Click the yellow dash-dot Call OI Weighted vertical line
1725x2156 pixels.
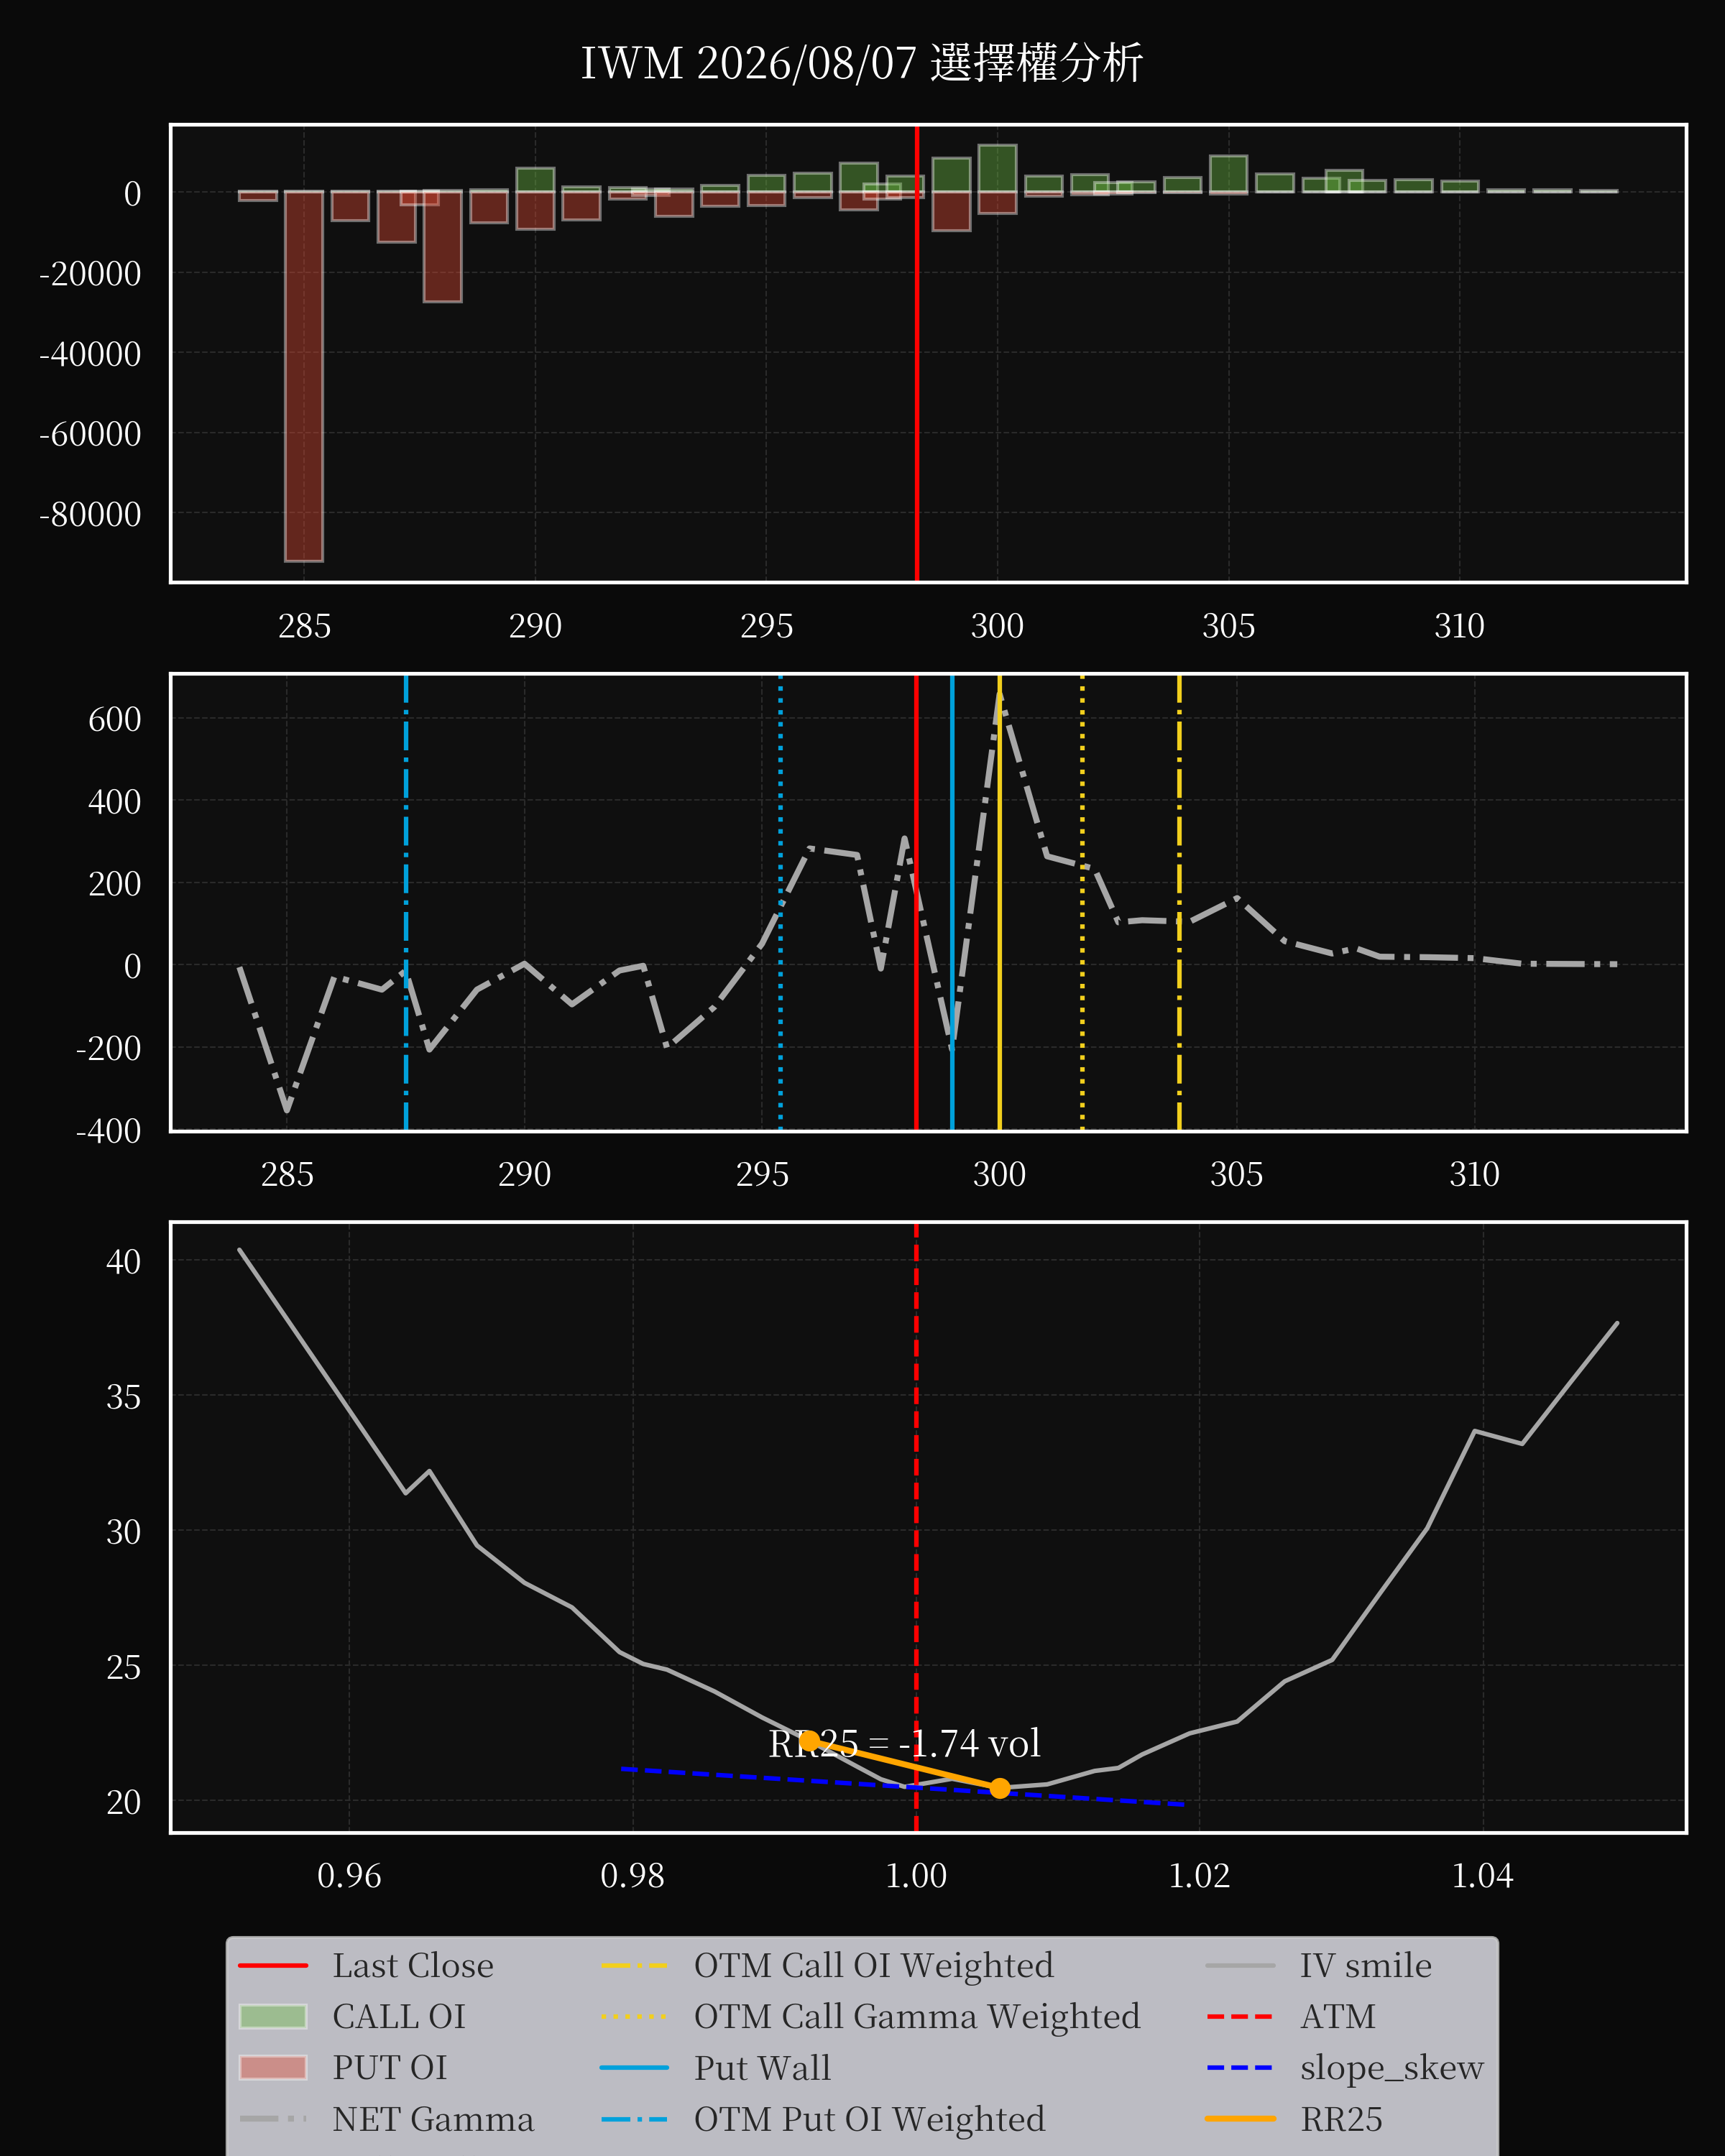click(1179, 903)
